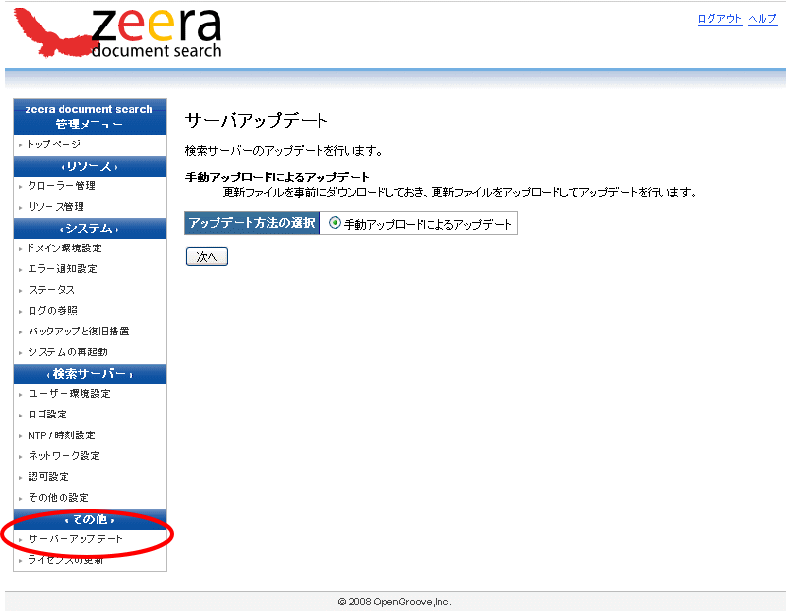This screenshot has width=786, height=612.
Task: Click the 管理メニュー sidebar header
Action: 90,117
